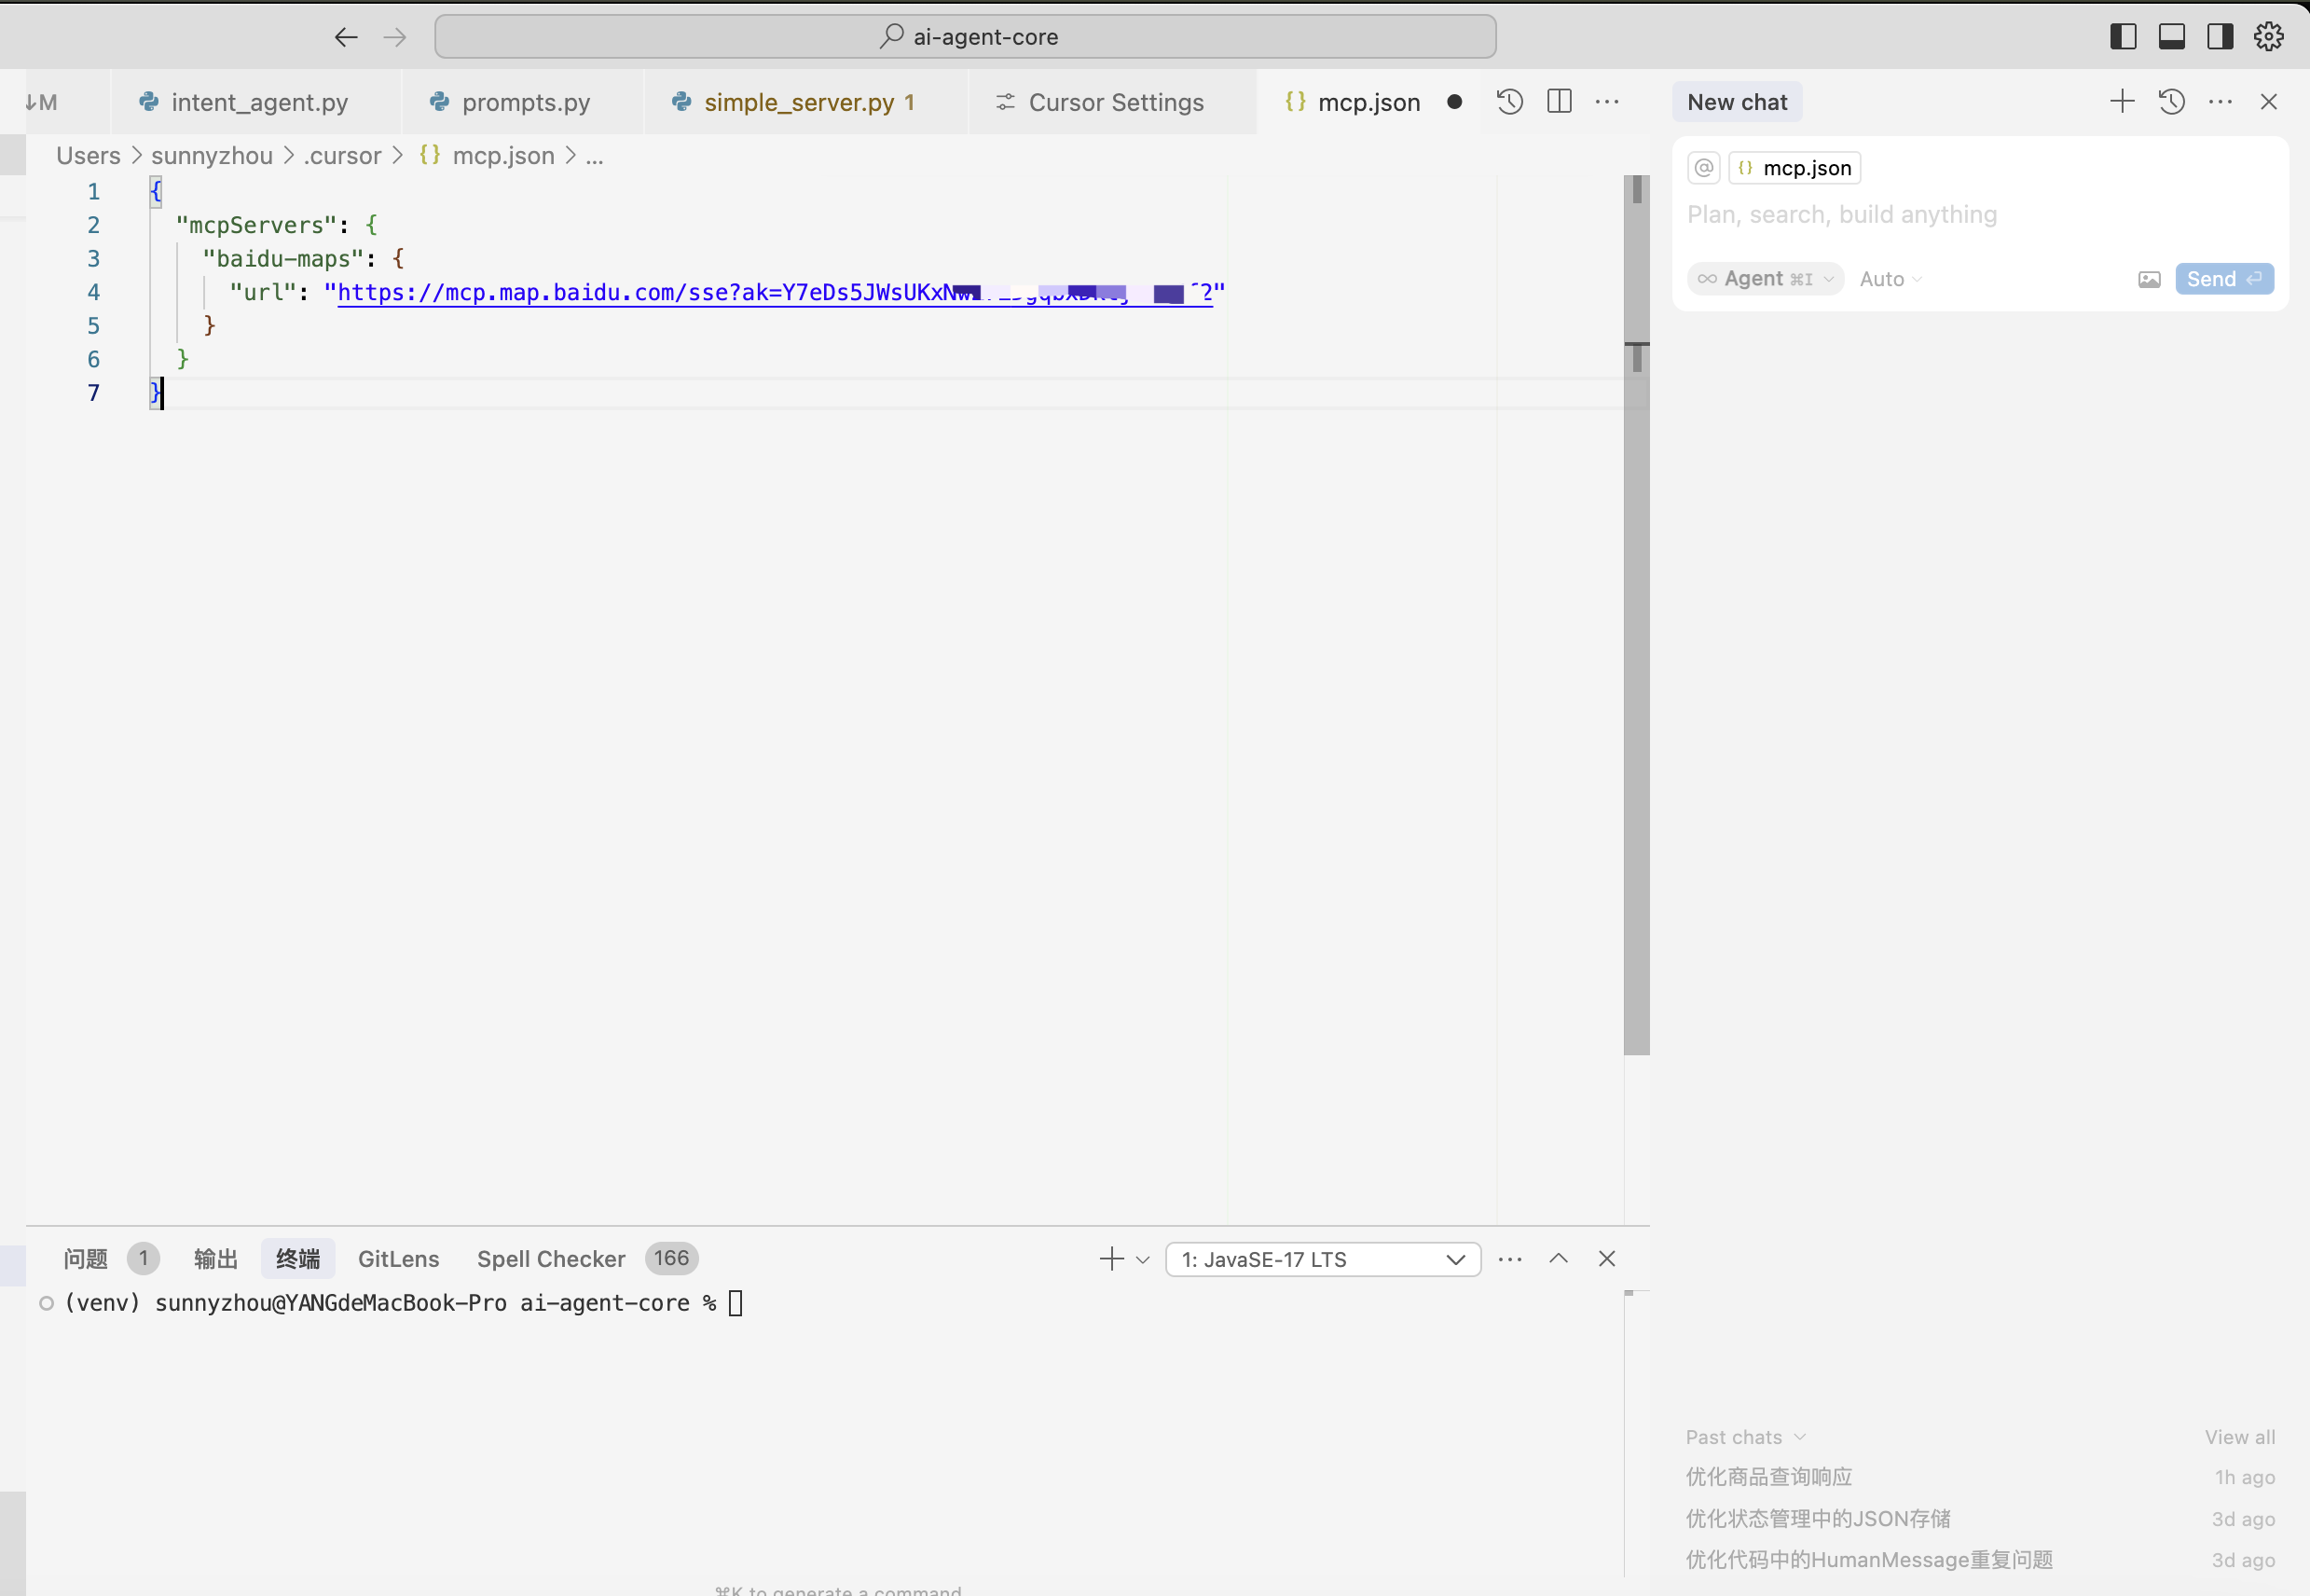2310x1596 pixels.
Task: Toggle the secondary sidebar layout icon
Action: pos(2220,37)
